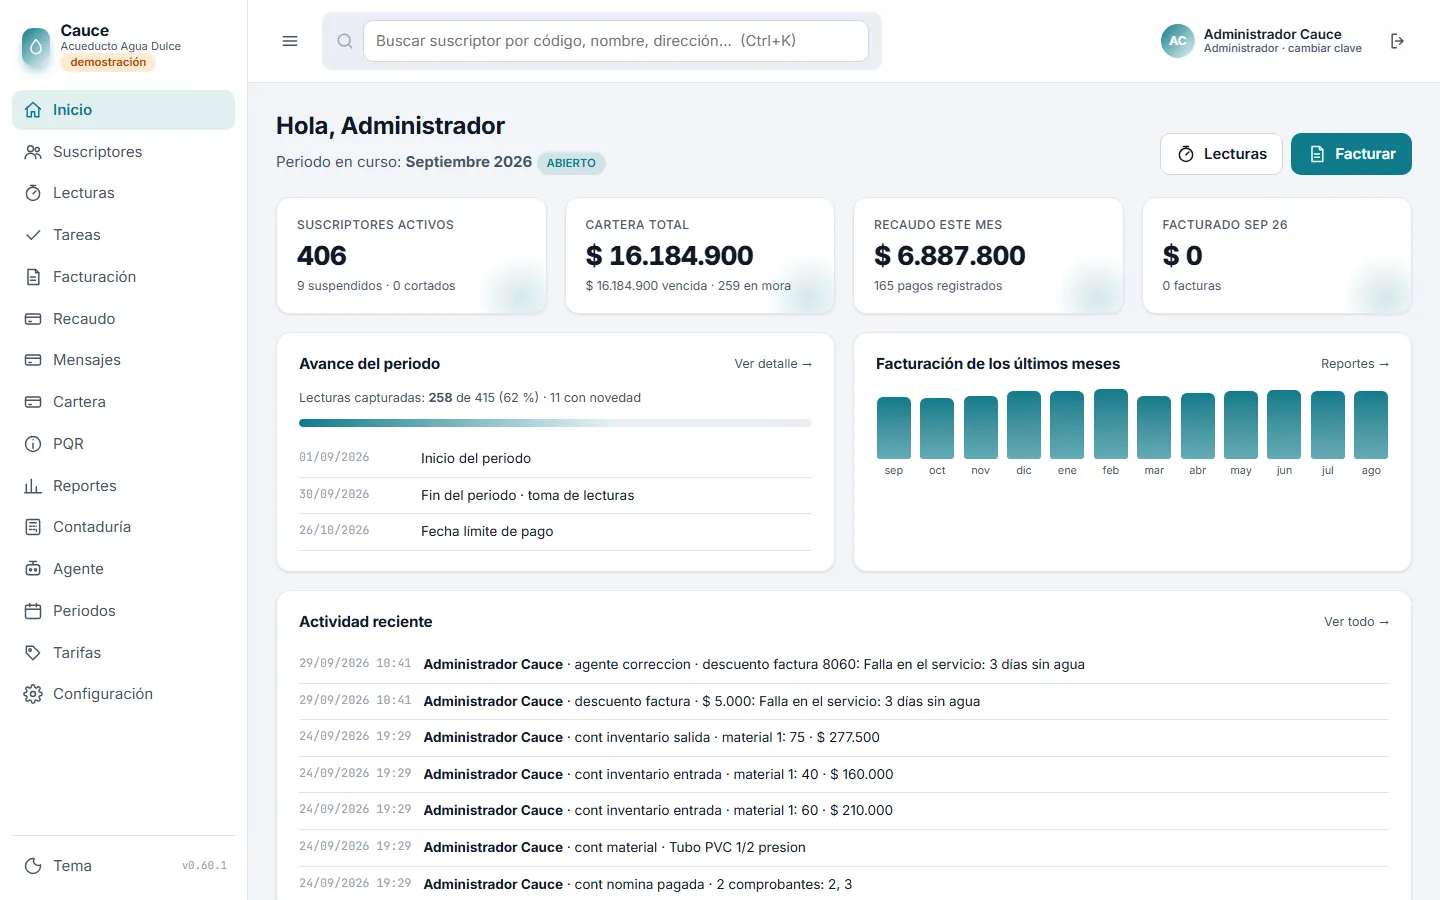
Task: Click the Suscriptores people icon
Action: pyautogui.click(x=33, y=152)
